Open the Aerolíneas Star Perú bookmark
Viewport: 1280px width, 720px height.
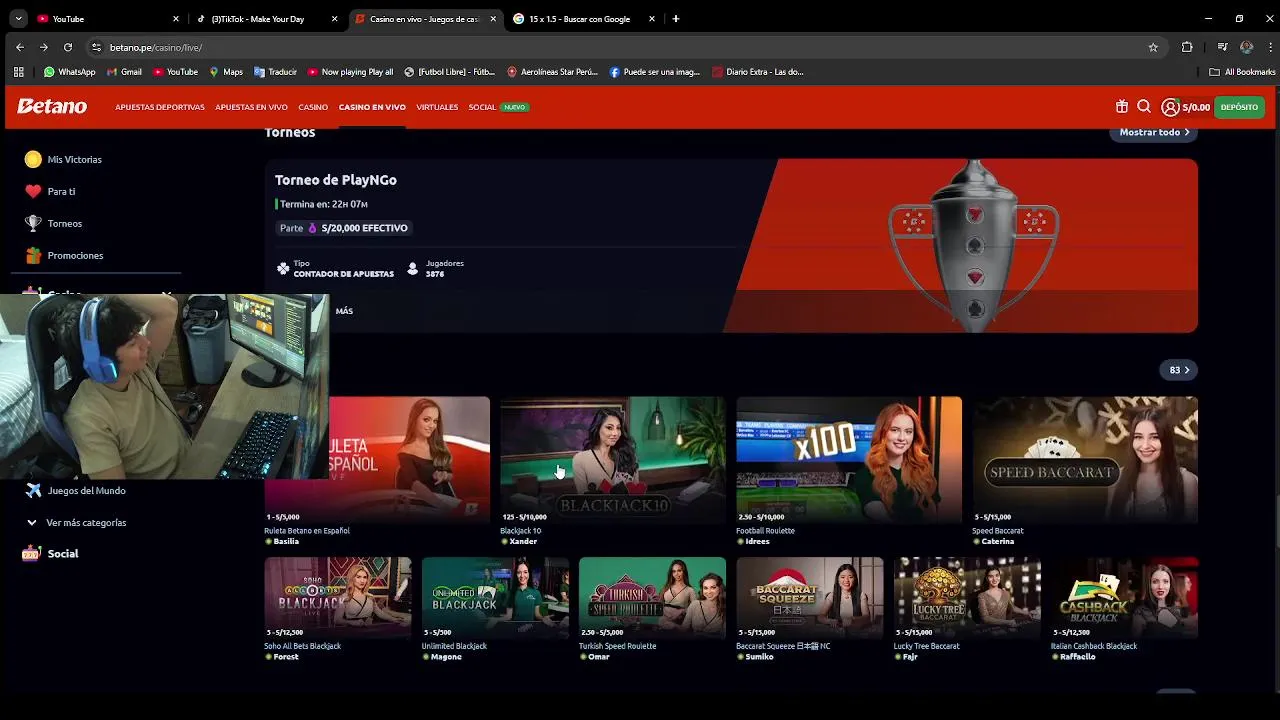tap(553, 72)
